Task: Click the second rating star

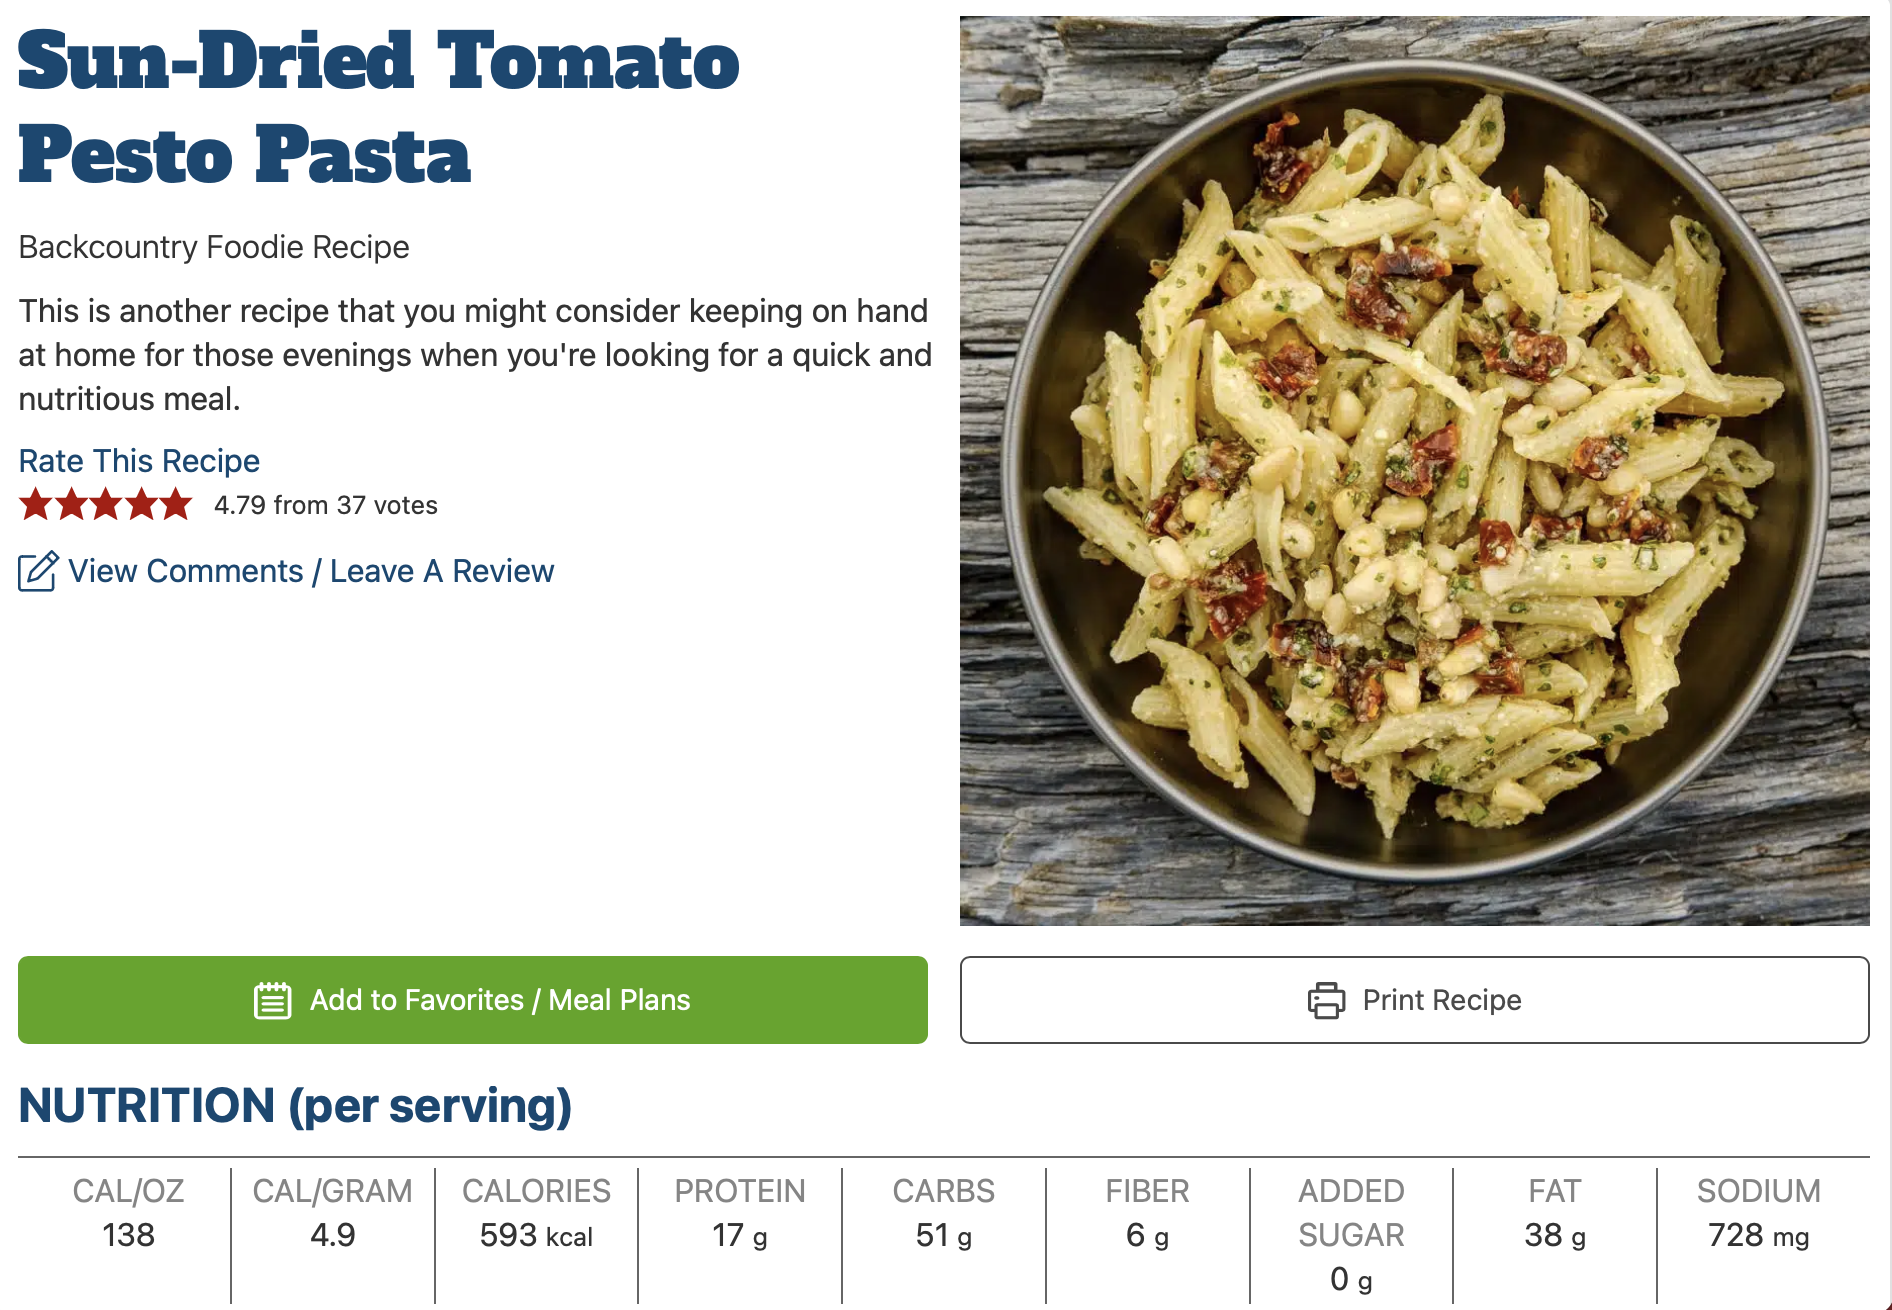Action: 71,505
